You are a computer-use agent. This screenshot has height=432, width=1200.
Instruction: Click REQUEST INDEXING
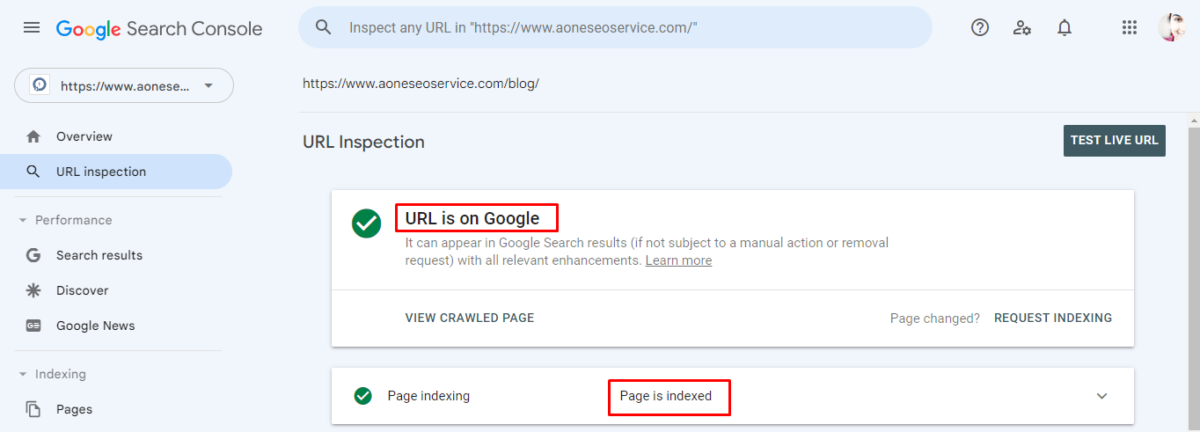click(x=1052, y=318)
